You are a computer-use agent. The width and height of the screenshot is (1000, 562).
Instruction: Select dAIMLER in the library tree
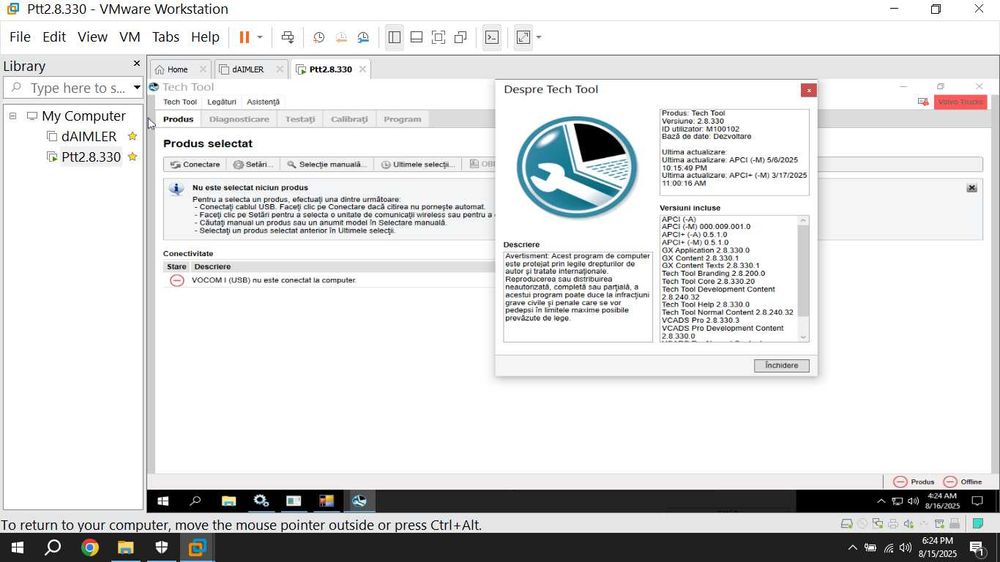pyautogui.click(x=89, y=137)
